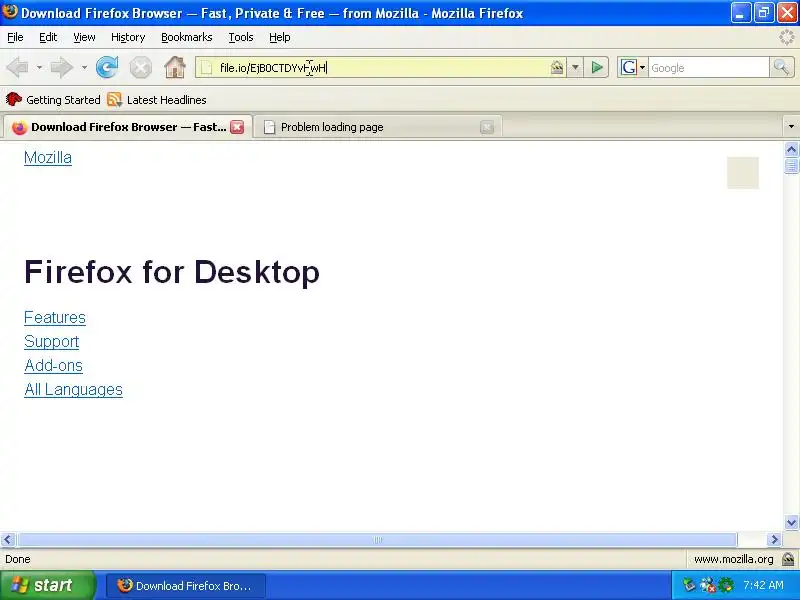The height and width of the screenshot is (600, 800).
Task: Open Latest Headlines feed bookmark
Action: click(x=157, y=99)
